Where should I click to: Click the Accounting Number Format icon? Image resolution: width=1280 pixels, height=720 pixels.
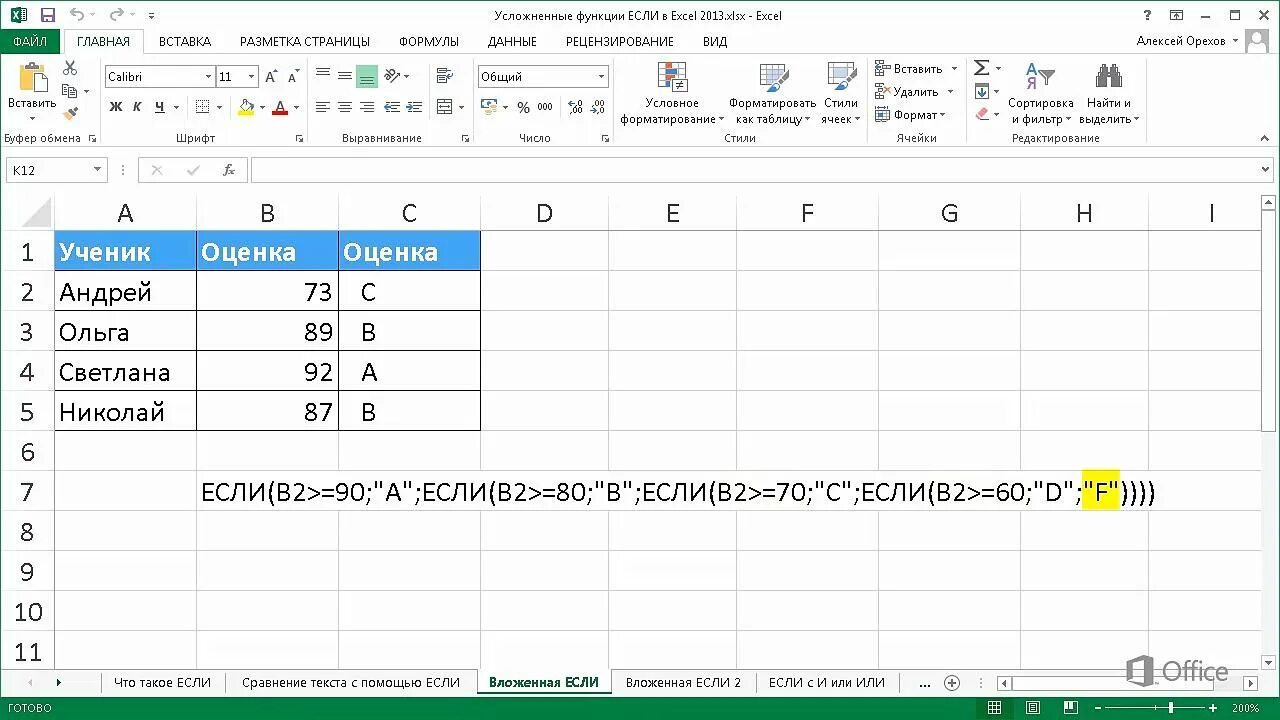point(489,107)
